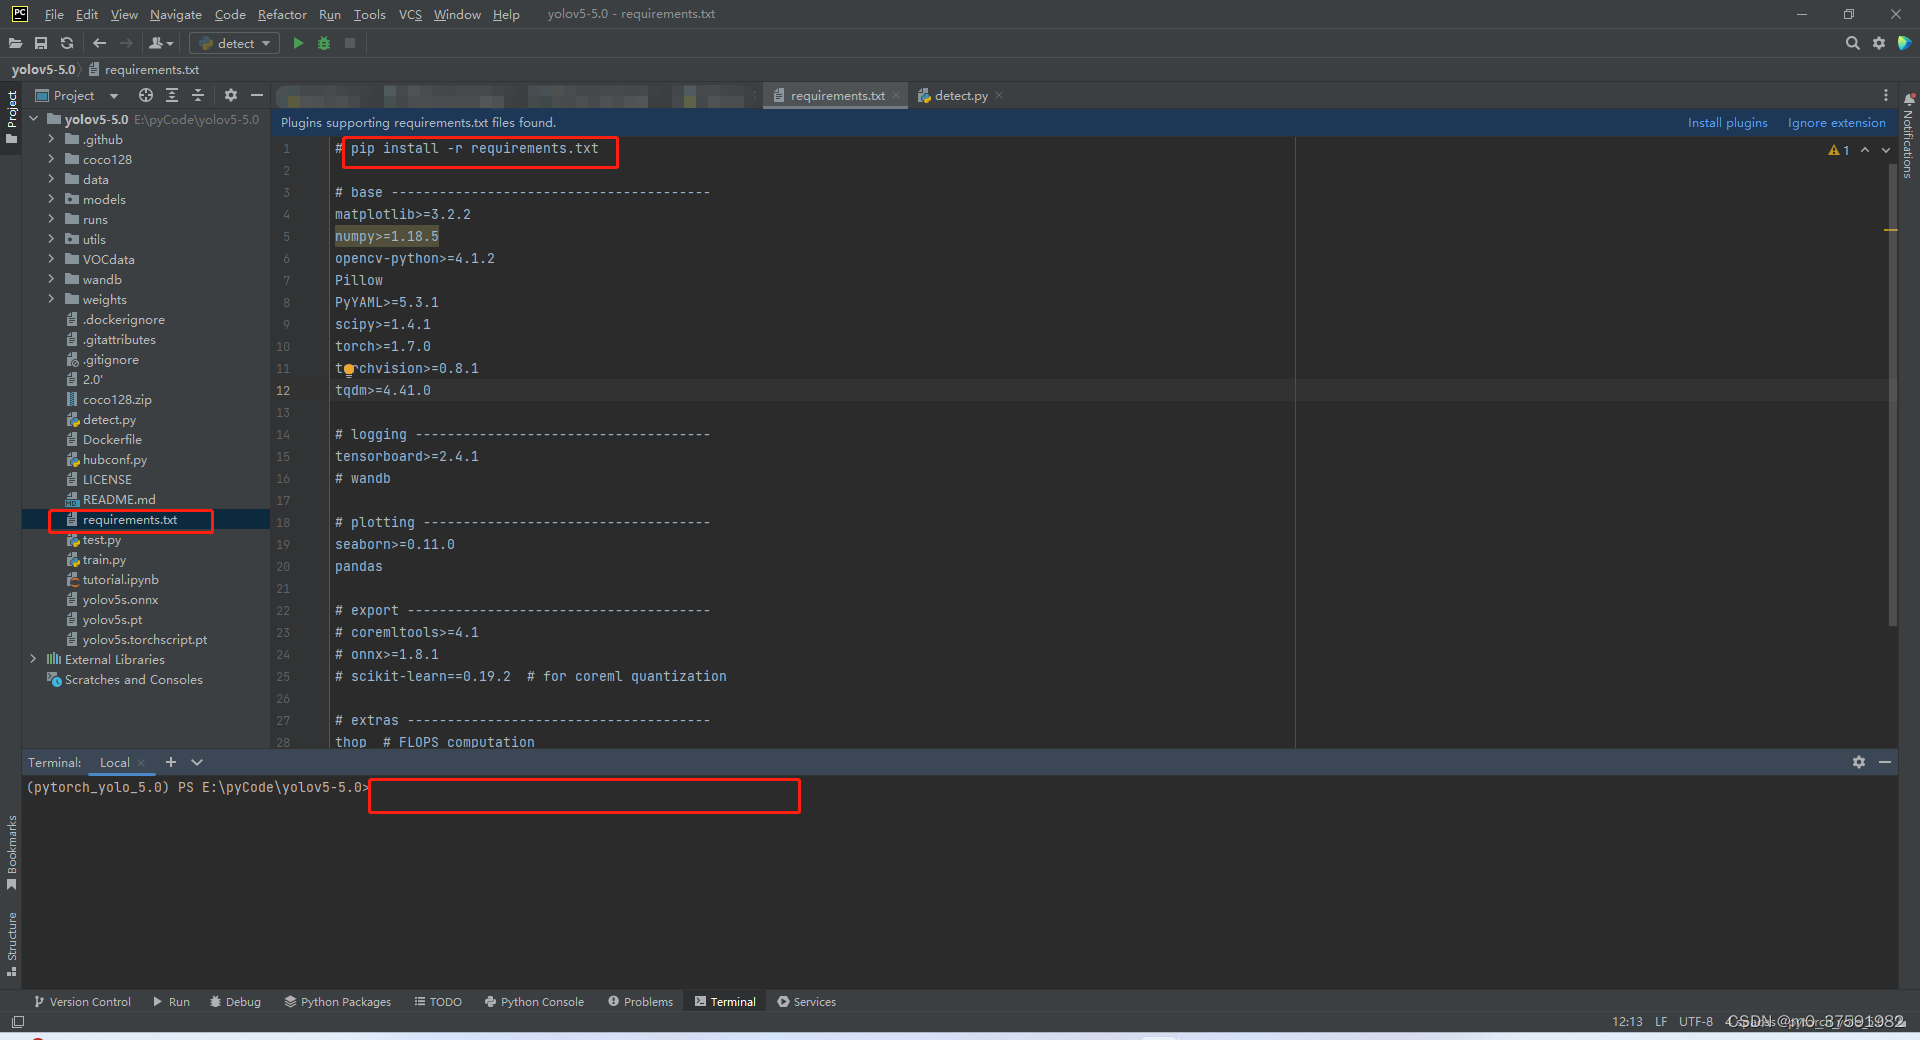Click the Save All toolbar icon
1920x1040 pixels.
pos(41,43)
